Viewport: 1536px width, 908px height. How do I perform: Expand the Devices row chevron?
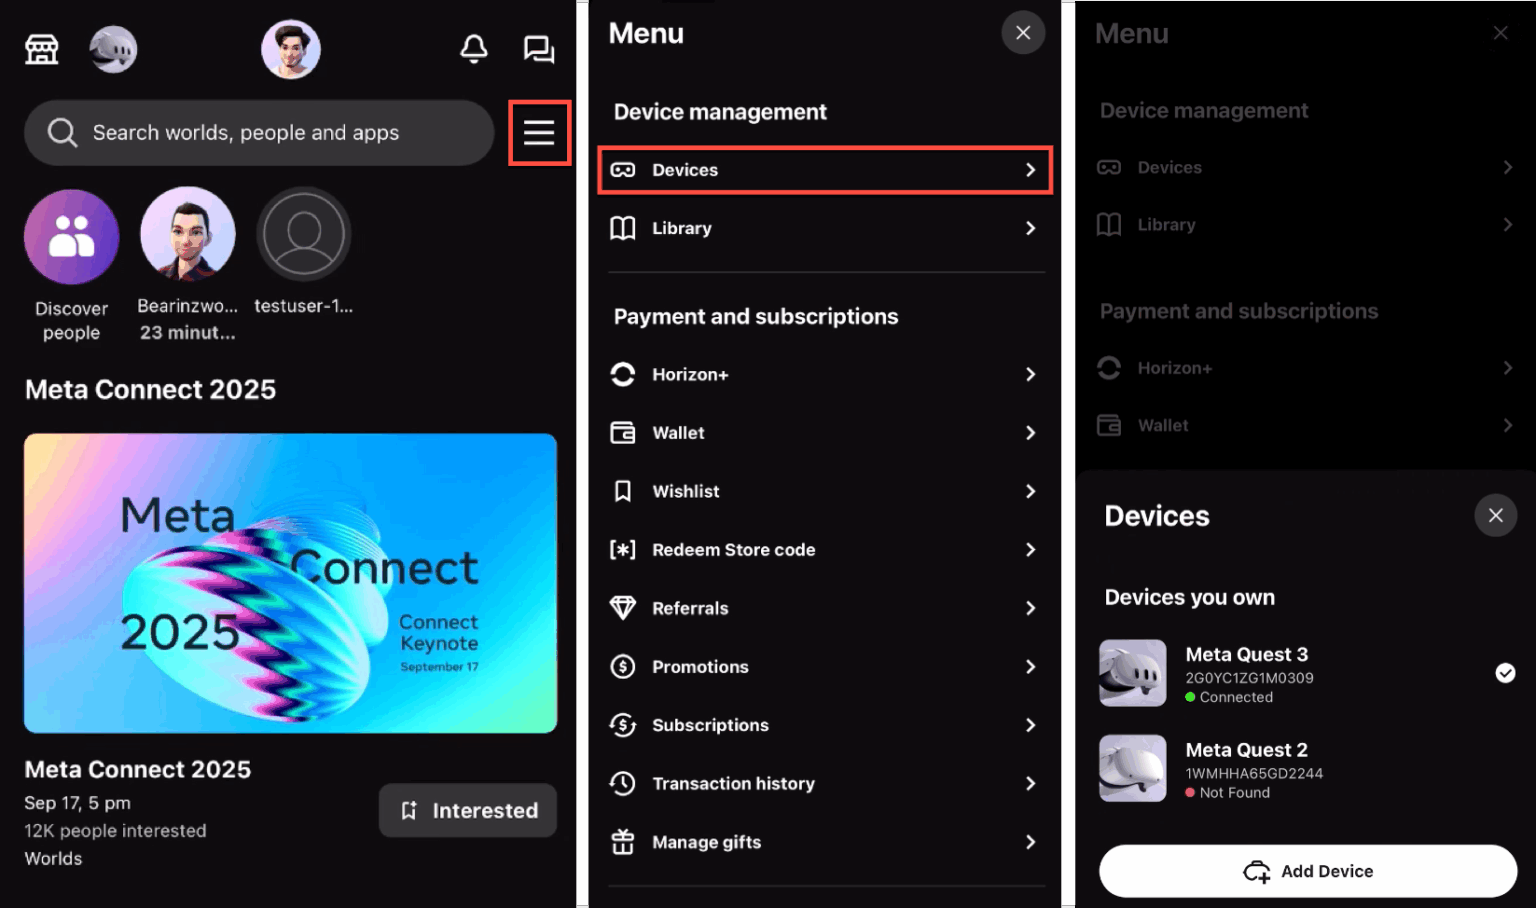pos(1030,169)
